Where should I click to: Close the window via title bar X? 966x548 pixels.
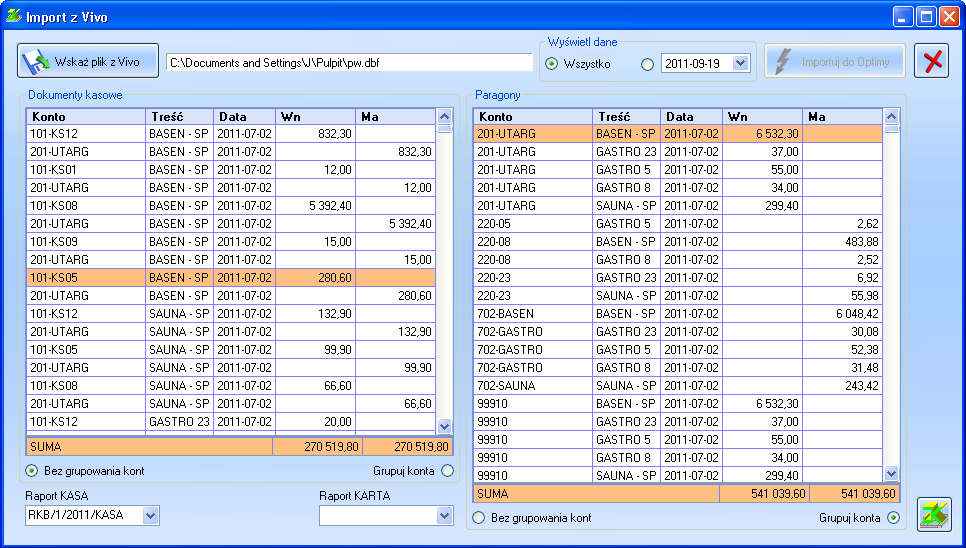(948, 17)
